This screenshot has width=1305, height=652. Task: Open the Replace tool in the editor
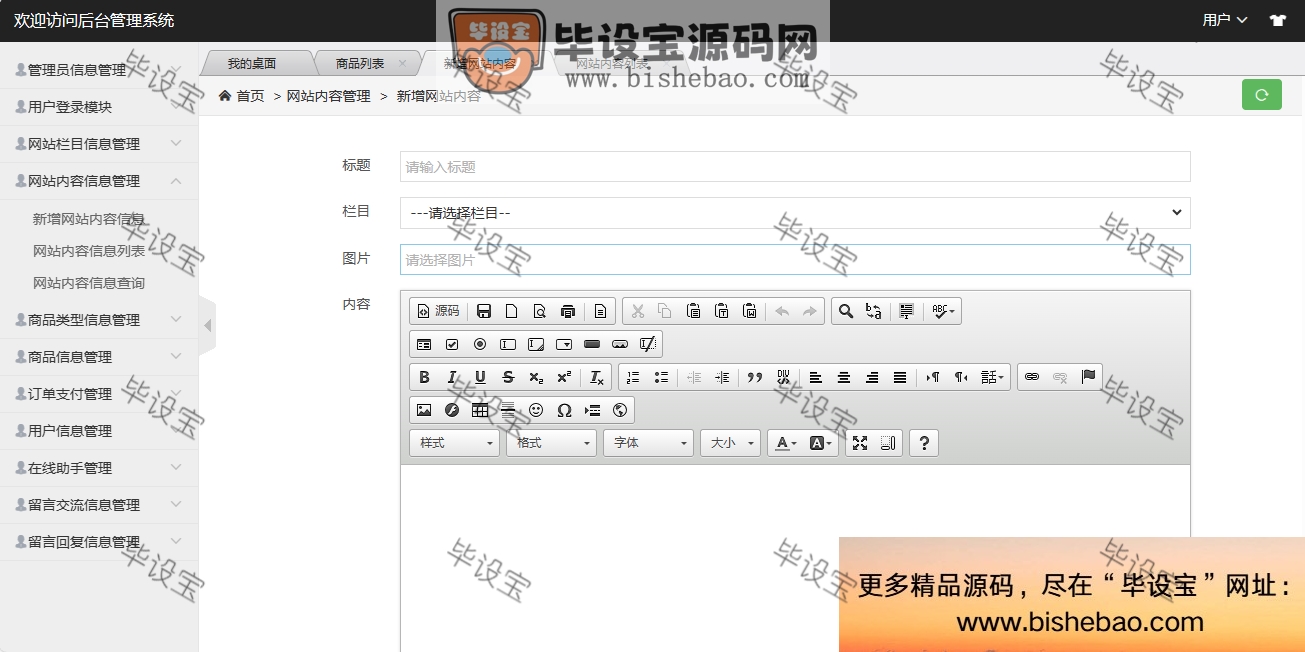[x=874, y=311]
